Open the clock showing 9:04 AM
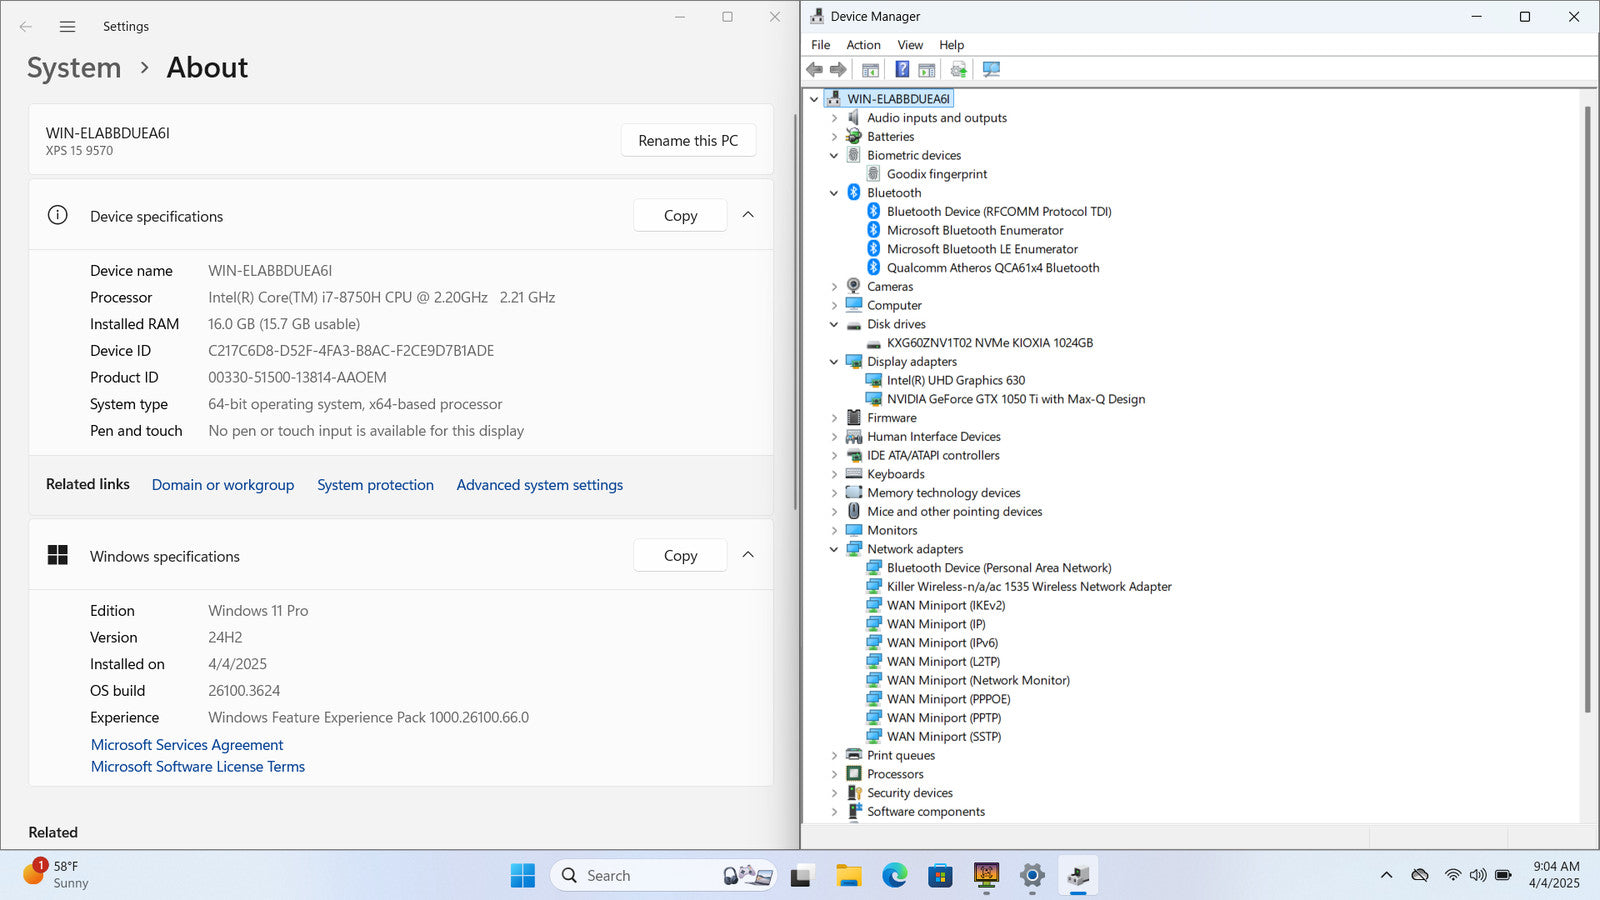The height and width of the screenshot is (900, 1600). coord(1554,875)
